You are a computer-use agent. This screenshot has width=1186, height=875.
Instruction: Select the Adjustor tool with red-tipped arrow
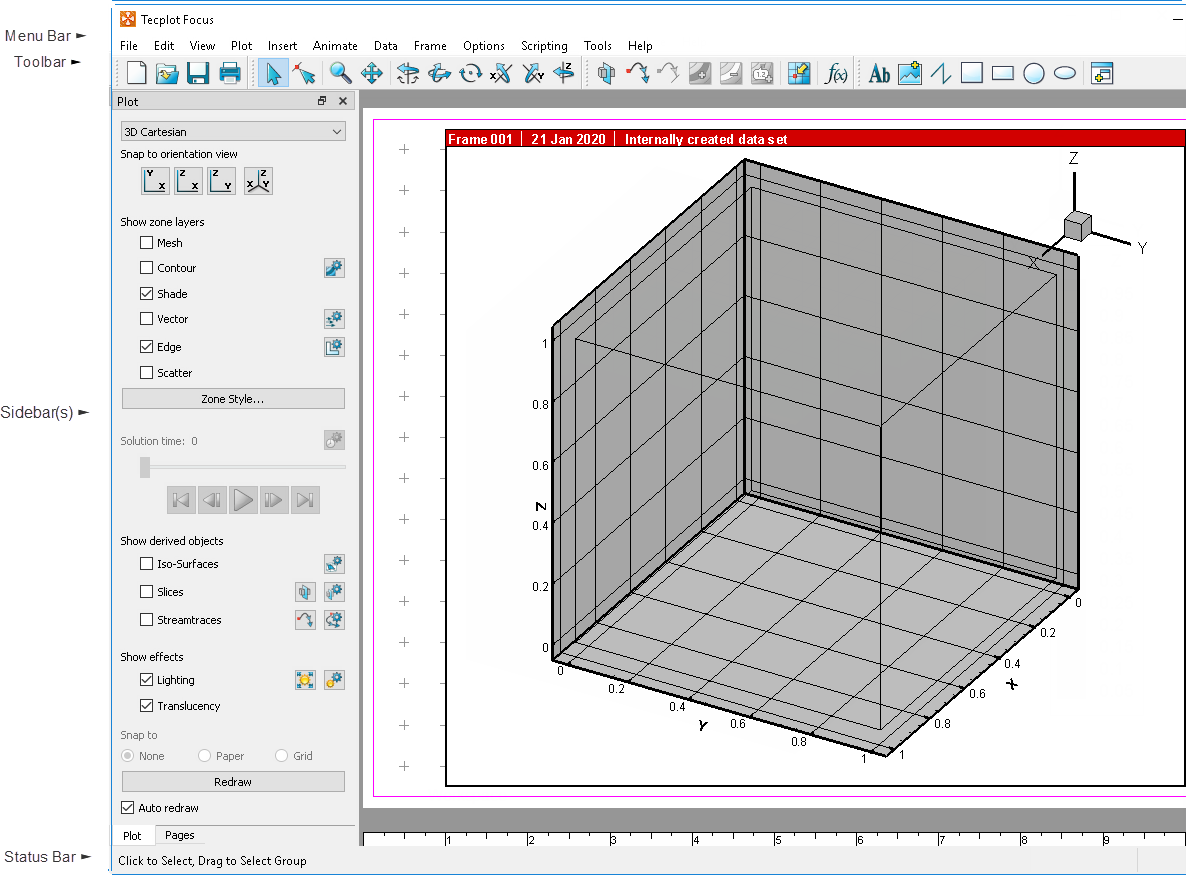[x=305, y=73]
